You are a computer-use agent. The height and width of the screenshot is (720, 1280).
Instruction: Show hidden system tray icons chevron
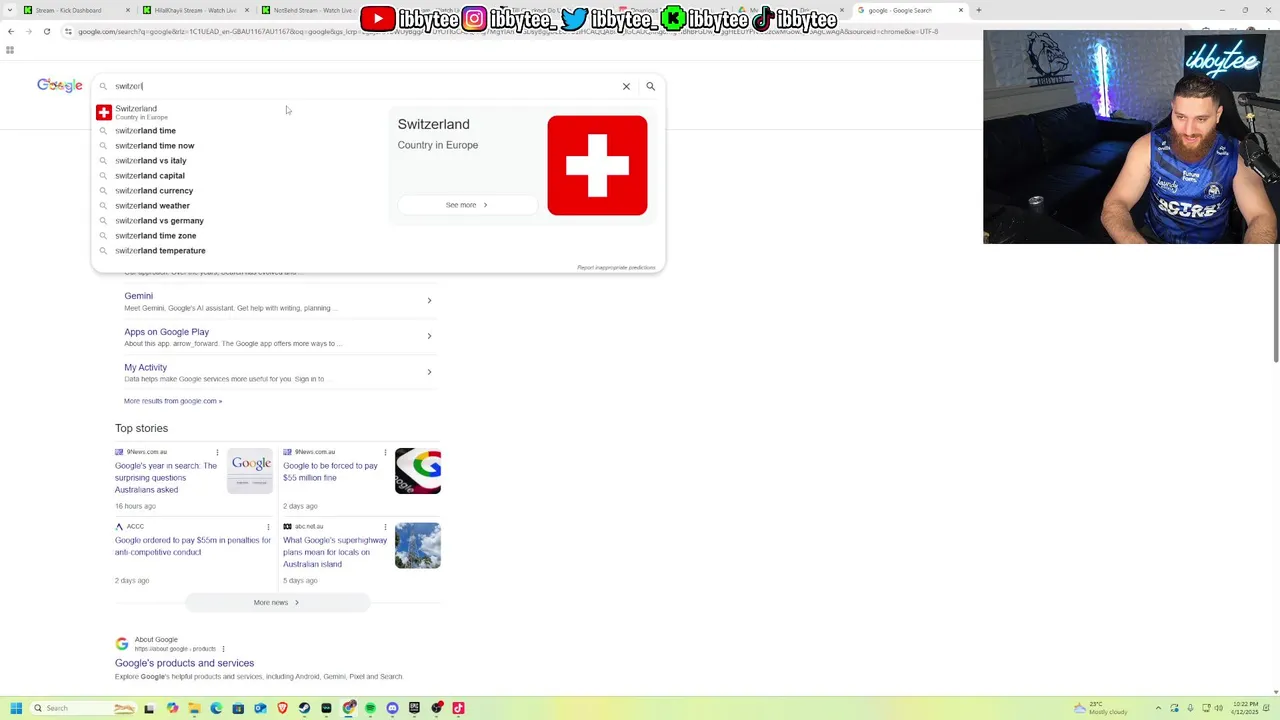(x=1160, y=708)
